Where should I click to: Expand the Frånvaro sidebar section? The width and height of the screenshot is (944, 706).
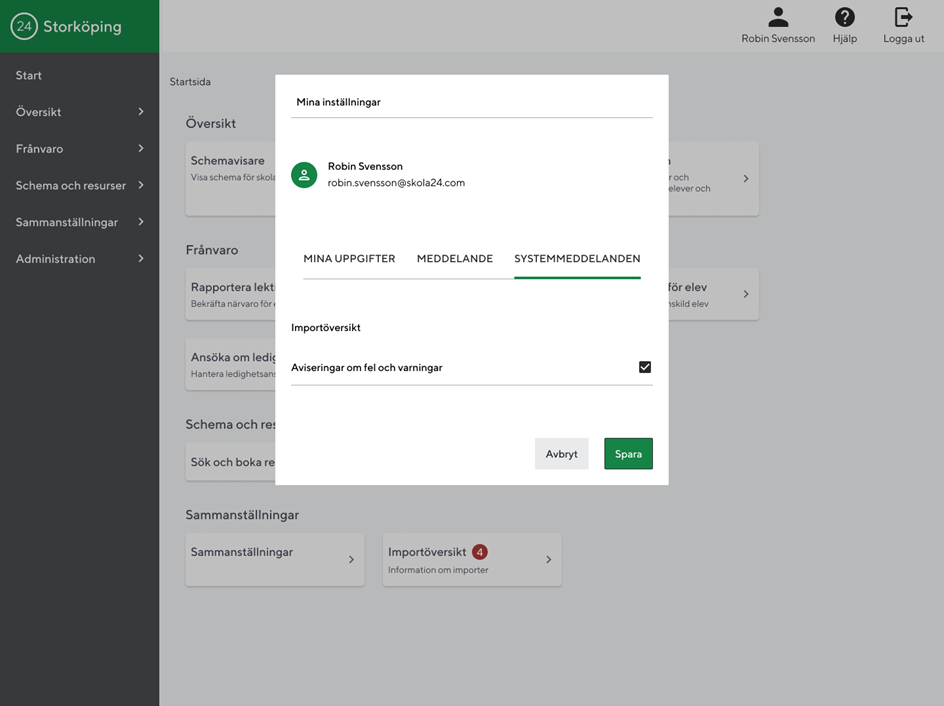click(79, 149)
